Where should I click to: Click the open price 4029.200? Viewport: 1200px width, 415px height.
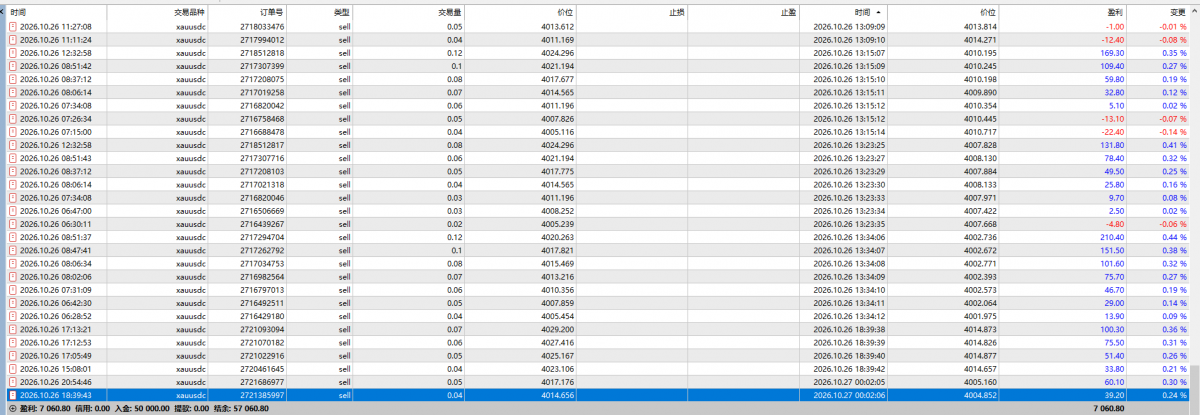pyautogui.click(x=557, y=329)
